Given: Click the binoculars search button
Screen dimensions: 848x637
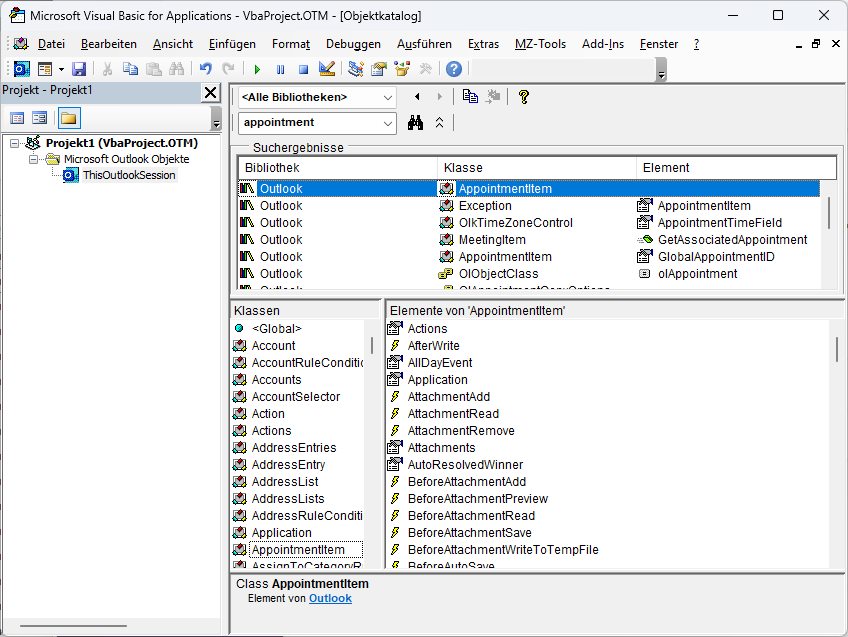Looking at the screenshot, I should (416, 123).
